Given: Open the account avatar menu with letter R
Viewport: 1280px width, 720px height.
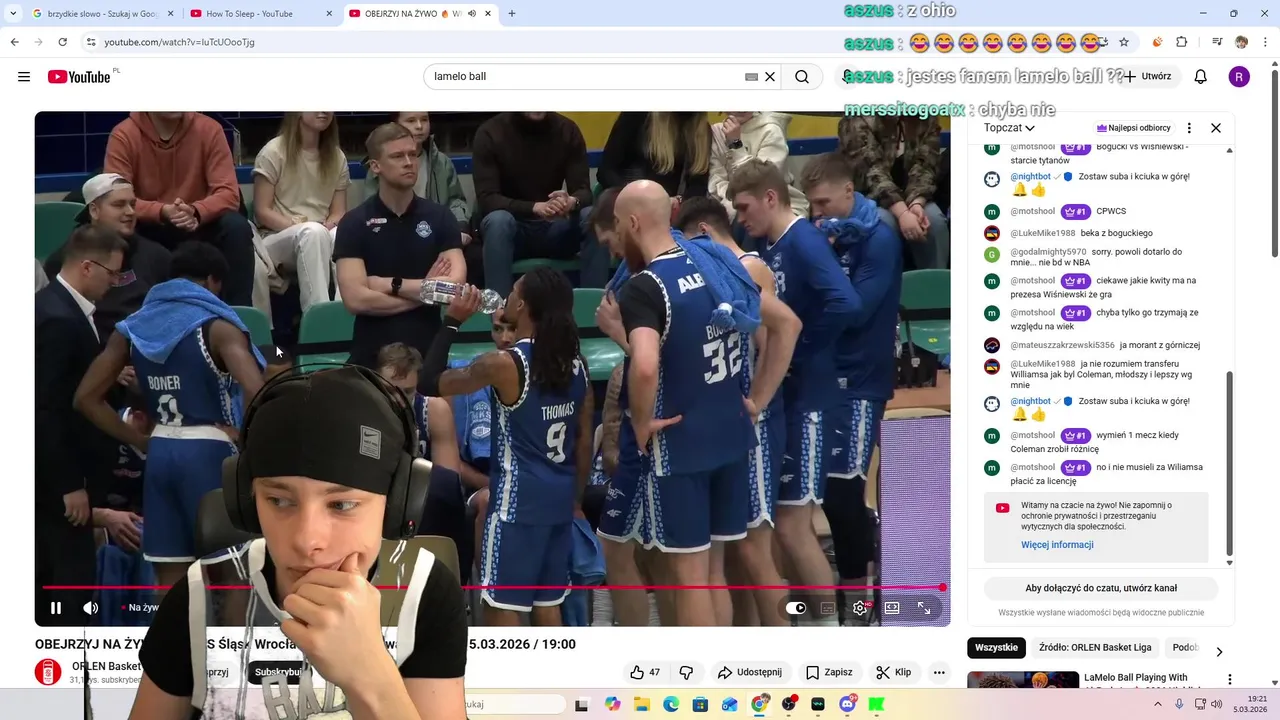Looking at the screenshot, I should (x=1239, y=77).
